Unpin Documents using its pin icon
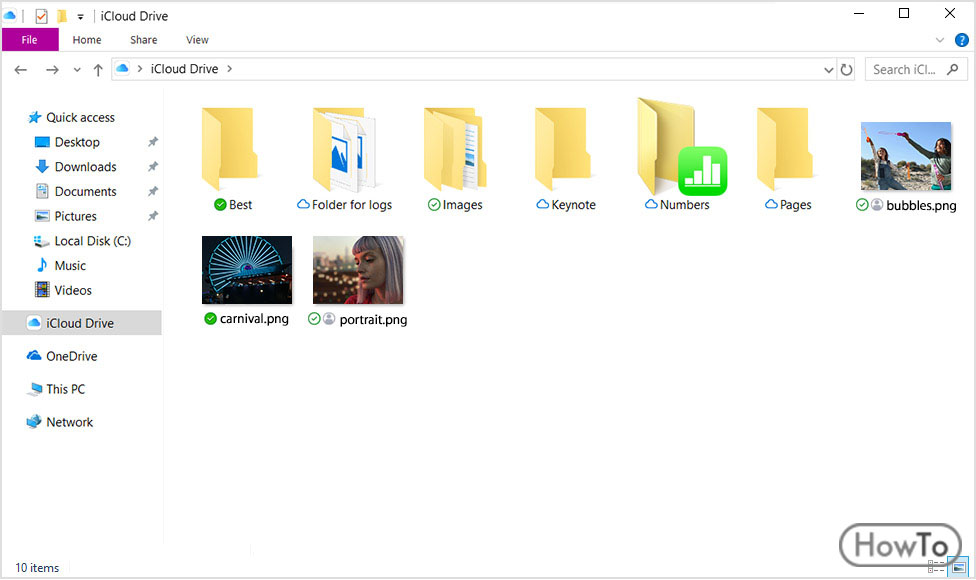This screenshot has width=976, height=580. click(x=152, y=192)
